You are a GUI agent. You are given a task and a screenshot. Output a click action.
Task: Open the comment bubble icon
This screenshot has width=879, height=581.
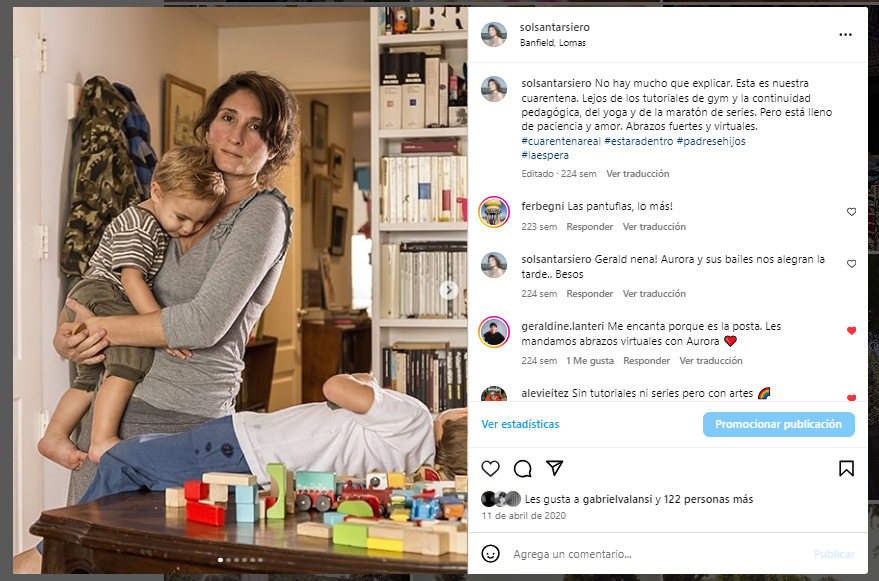522,468
